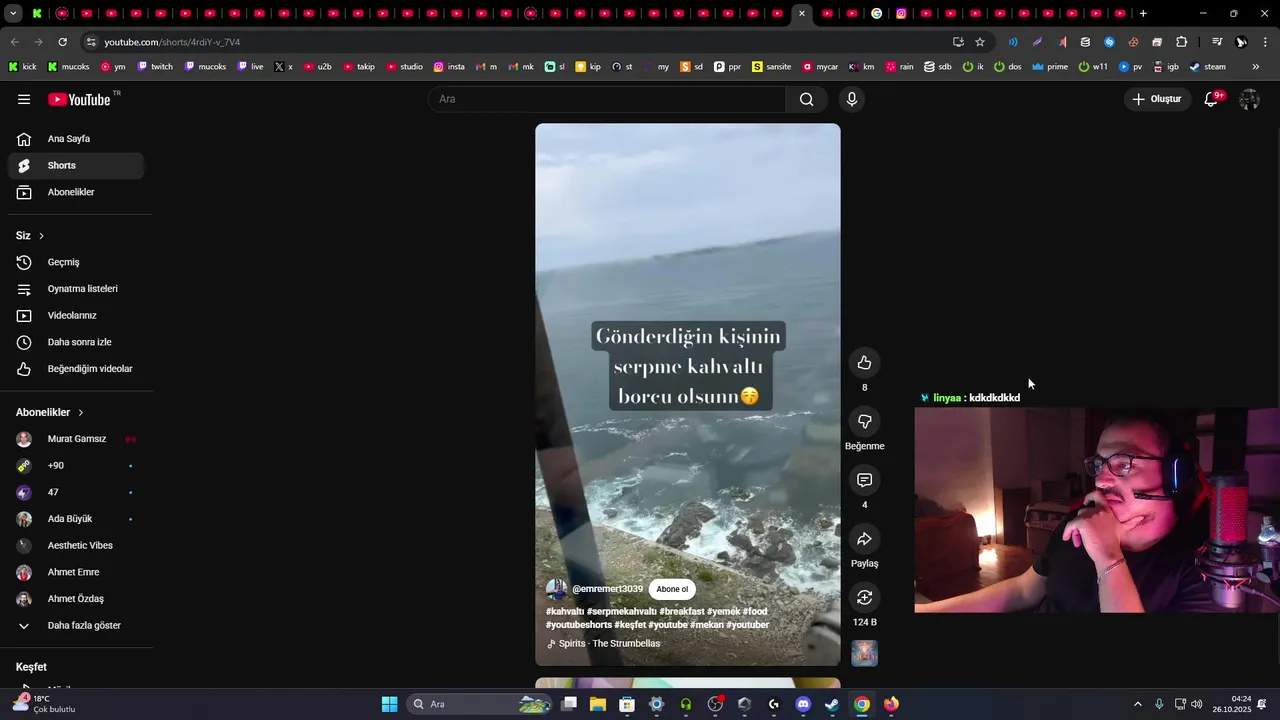The height and width of the screenshot is (720, 1280).
Task: Open a new browser tab
Action: click(x=1143, y=14)
